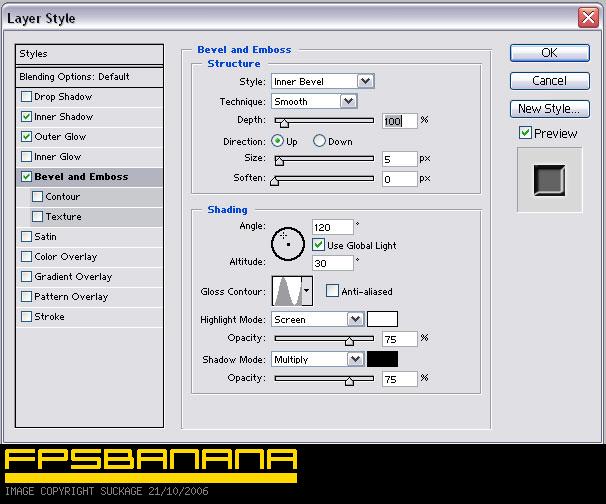The height and width of the screenshot is (504, 606).
Task: Click the Soften px input field
Action: (400, 179)
